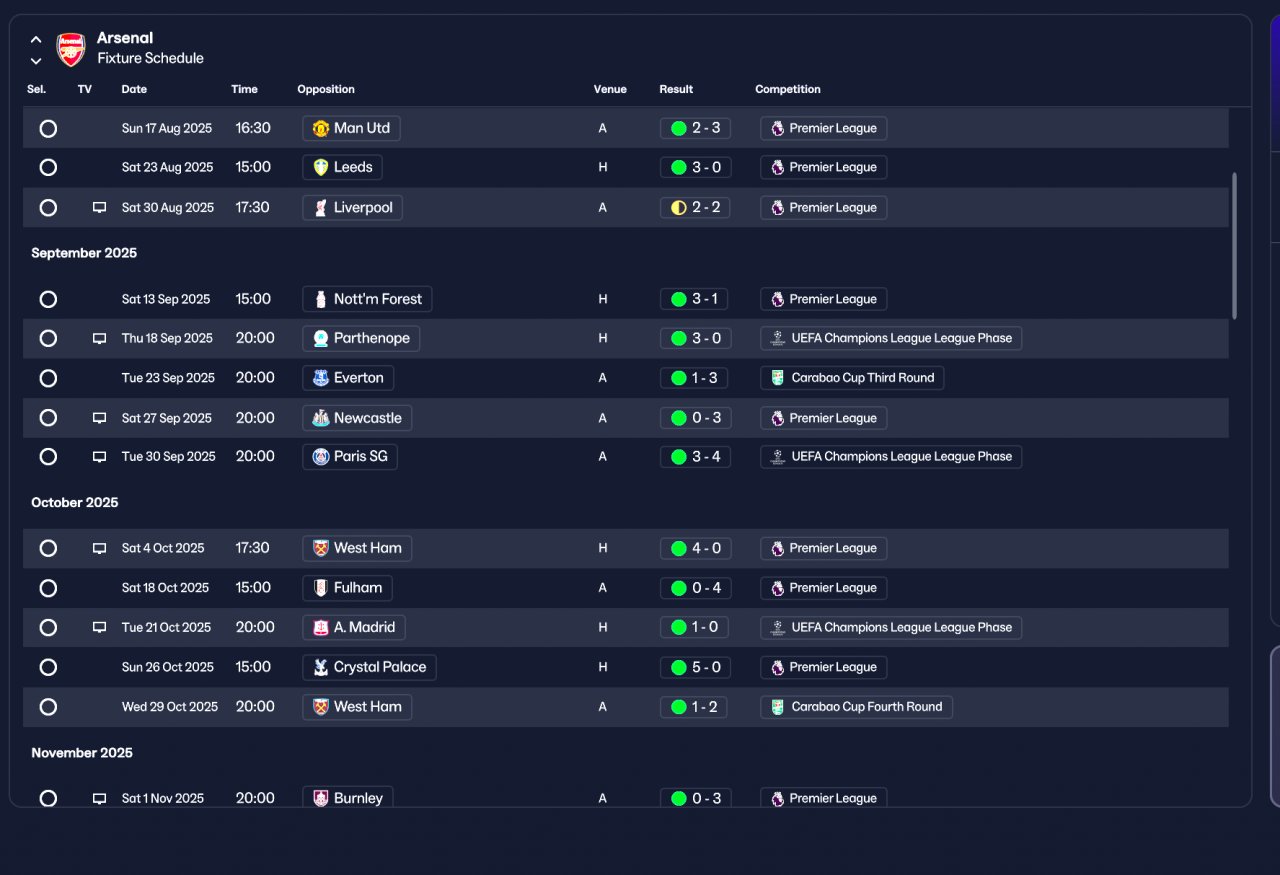Click the TV icon on the Liverpool row
The image size is (1280, 875).
click(x=99, y=208)
